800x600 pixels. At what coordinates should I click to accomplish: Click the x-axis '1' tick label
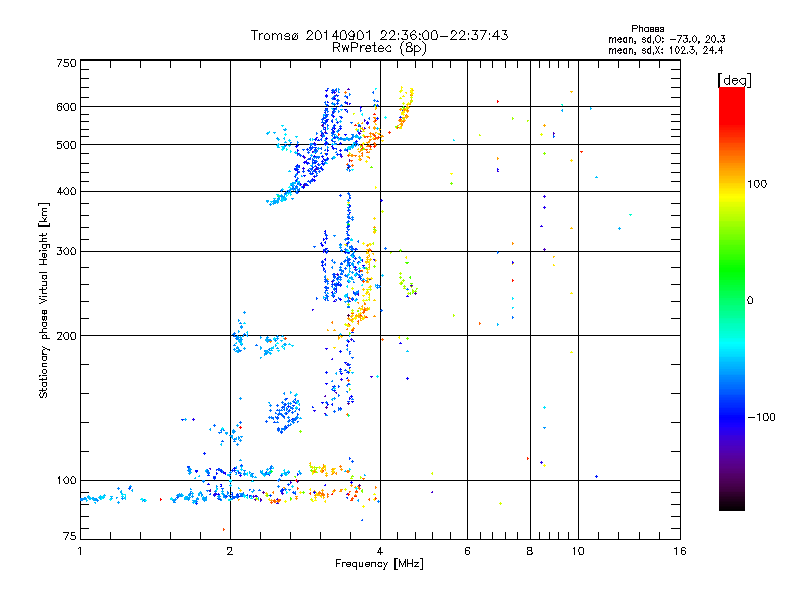pyautogui.click(x=80, y=551)
